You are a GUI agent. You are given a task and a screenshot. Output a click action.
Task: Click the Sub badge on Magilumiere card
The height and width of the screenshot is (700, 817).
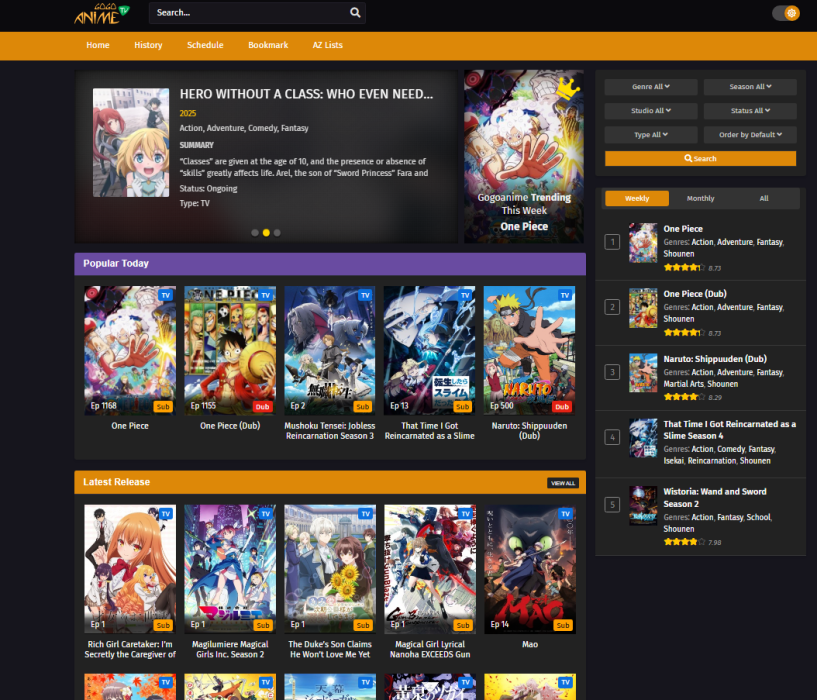pyautogui.click(x=263, y=625)
